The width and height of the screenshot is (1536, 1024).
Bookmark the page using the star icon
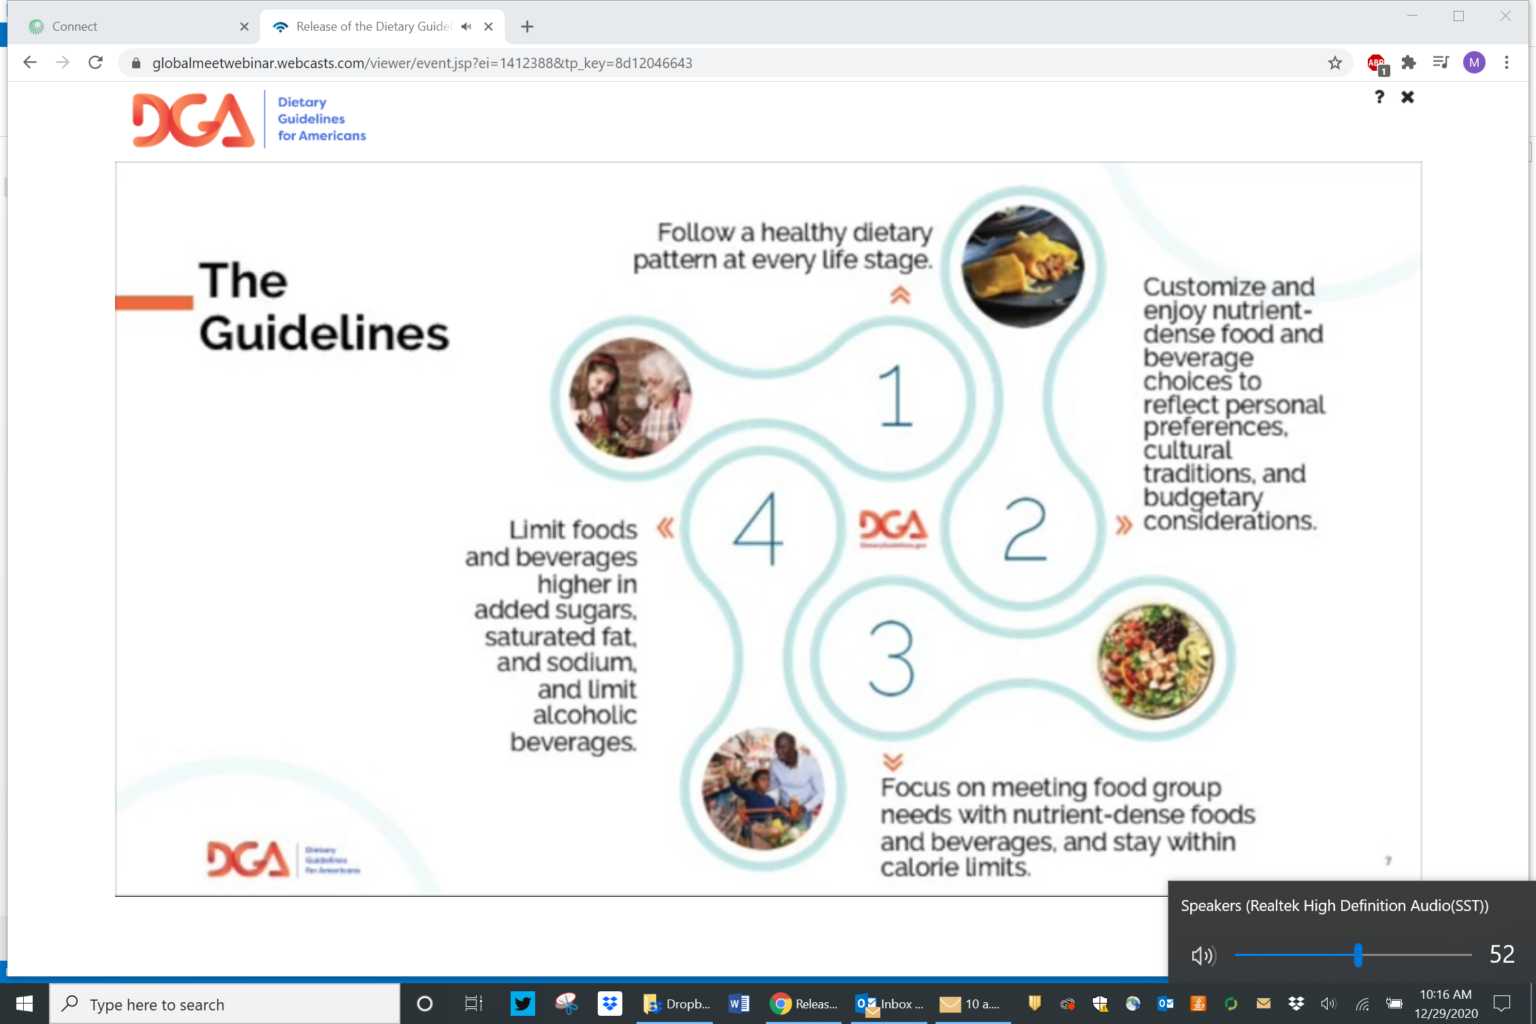click(1335, 62)
